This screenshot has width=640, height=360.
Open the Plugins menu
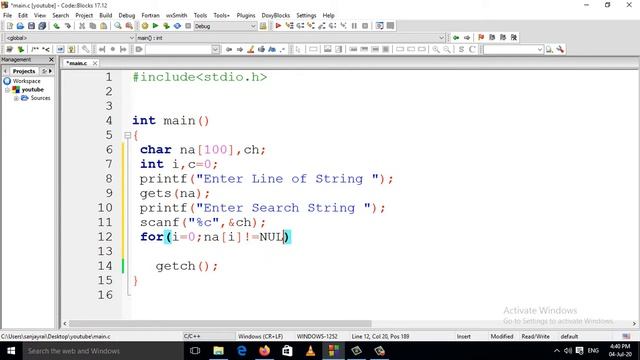(x=246, y=16)
